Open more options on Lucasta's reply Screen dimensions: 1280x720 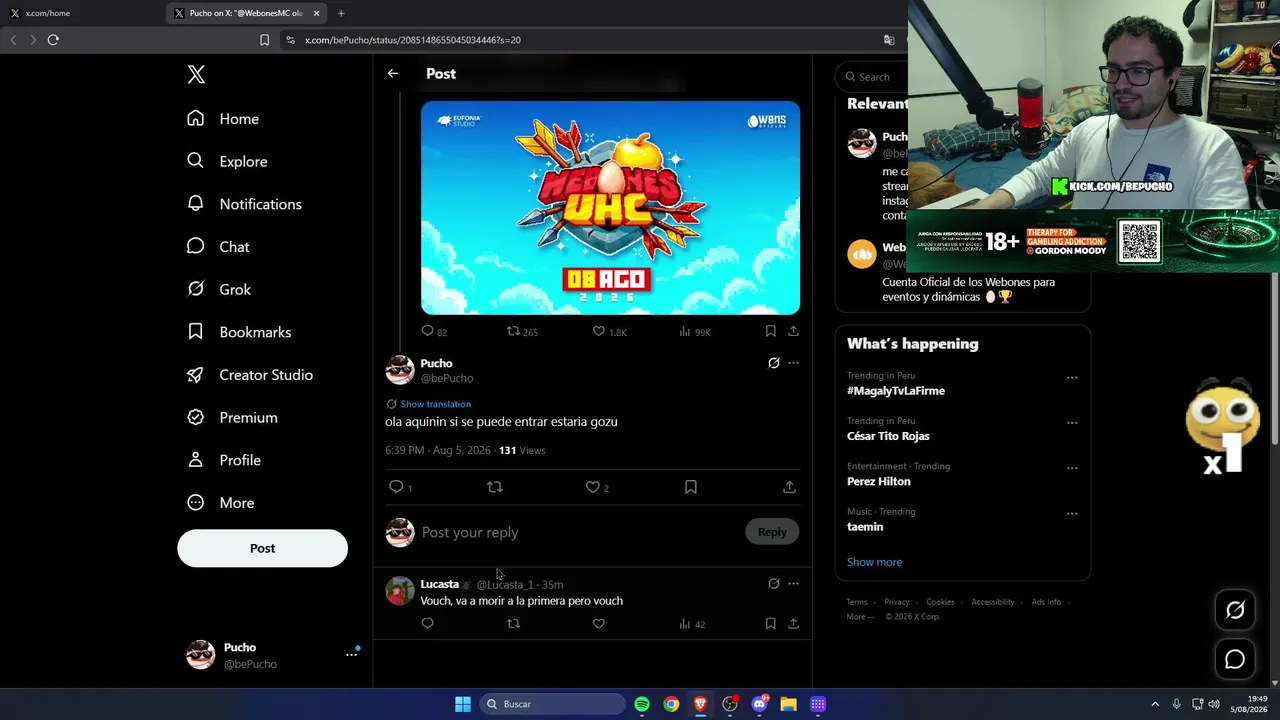[x=793, y=584]
